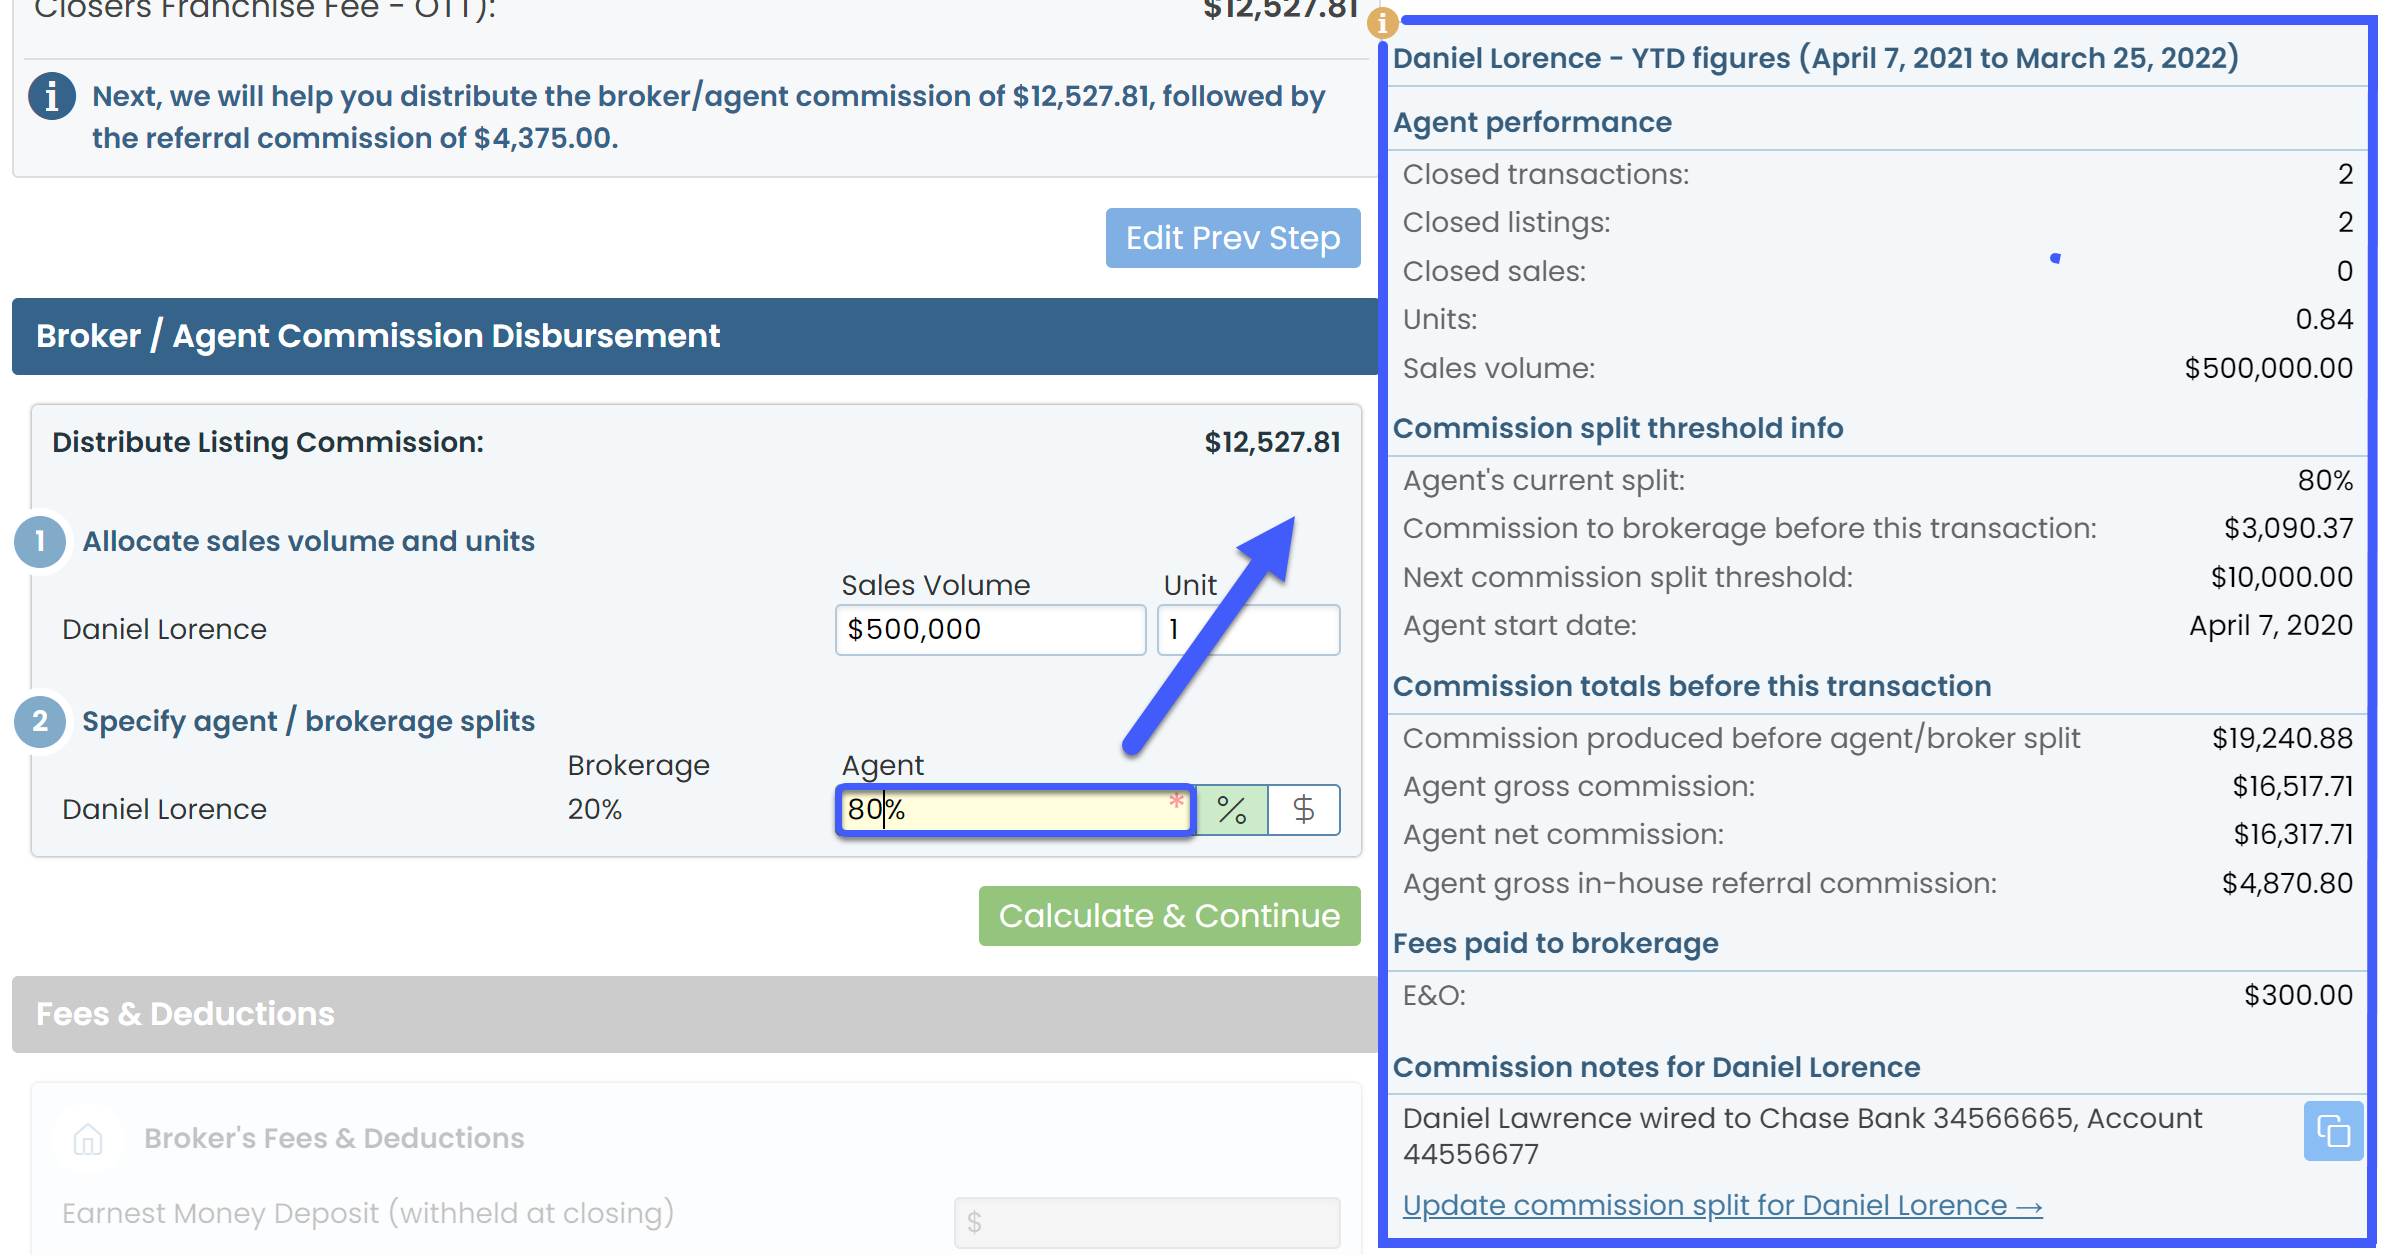Click the step 1 number badge
The height and width of the screenshot is (1255, 2382).
(40, 541)
